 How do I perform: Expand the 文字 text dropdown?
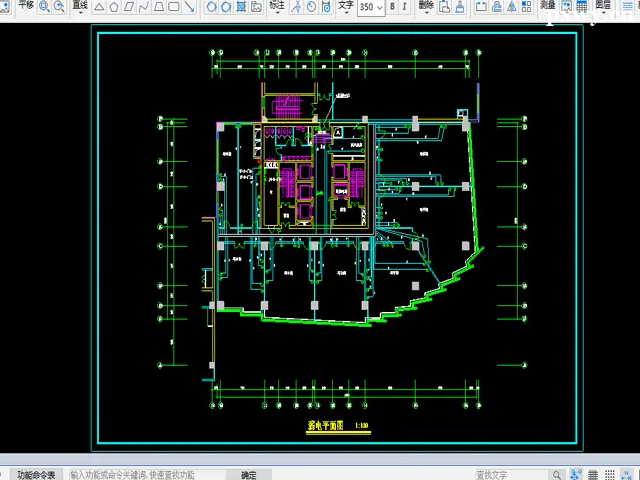tap(346, 5)
